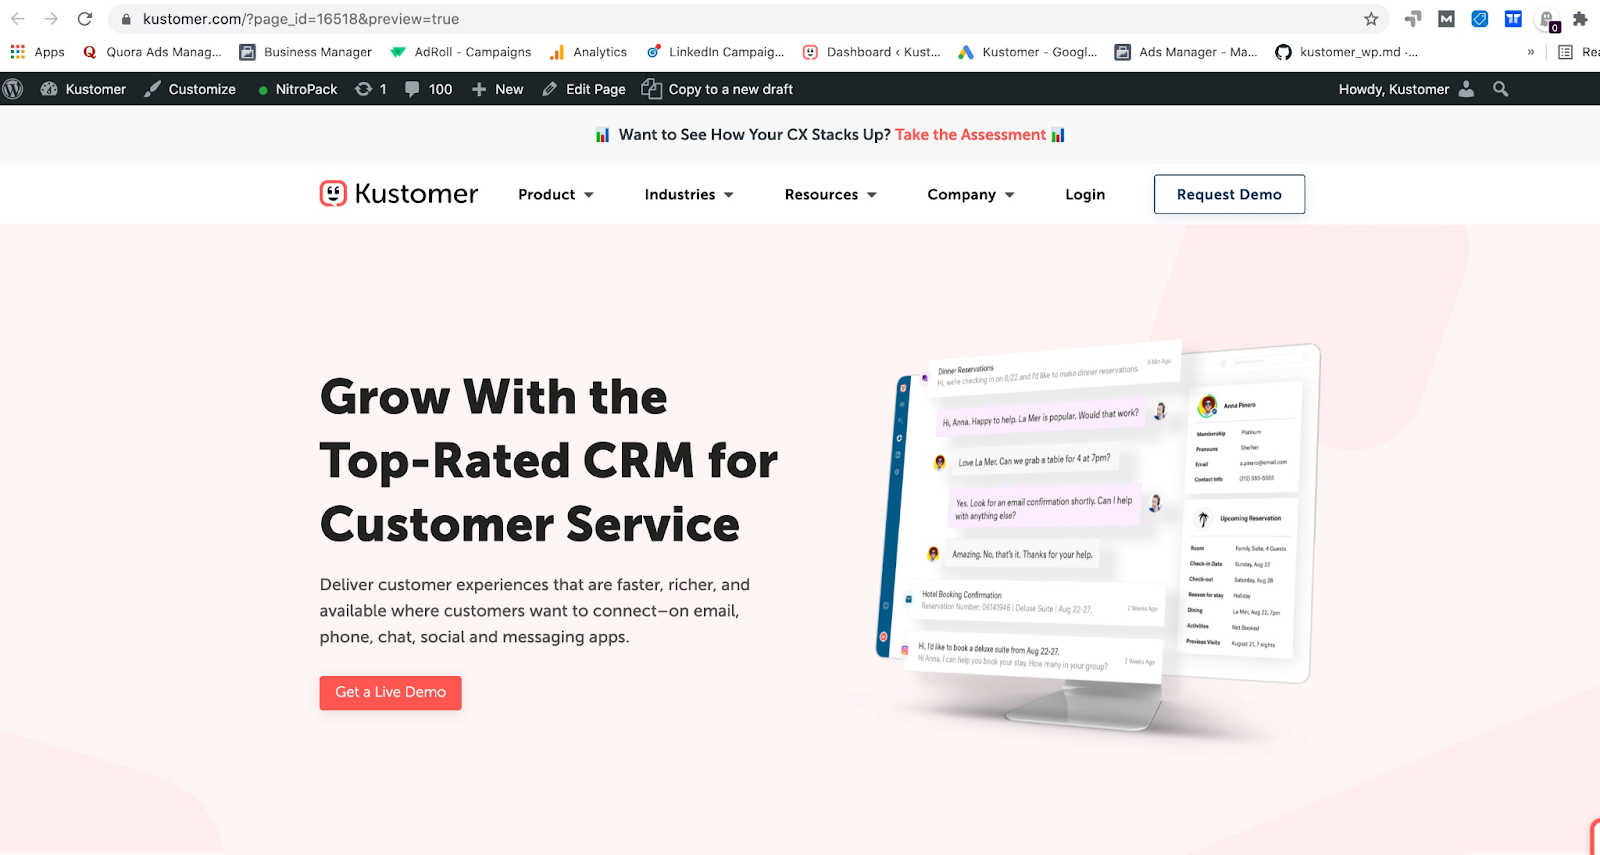1600x855 pixels.
Task: Open Customize in the WordPress admin bar
Action: [190, 89]
